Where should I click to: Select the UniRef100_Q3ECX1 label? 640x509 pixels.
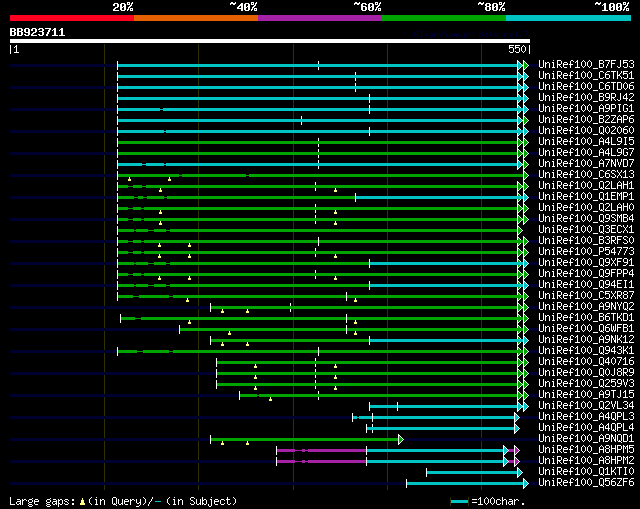[586, 230]
